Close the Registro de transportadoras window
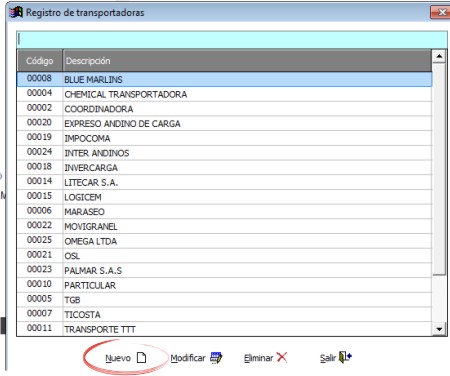This screenshot has height=376, width=450. (441, 13)
